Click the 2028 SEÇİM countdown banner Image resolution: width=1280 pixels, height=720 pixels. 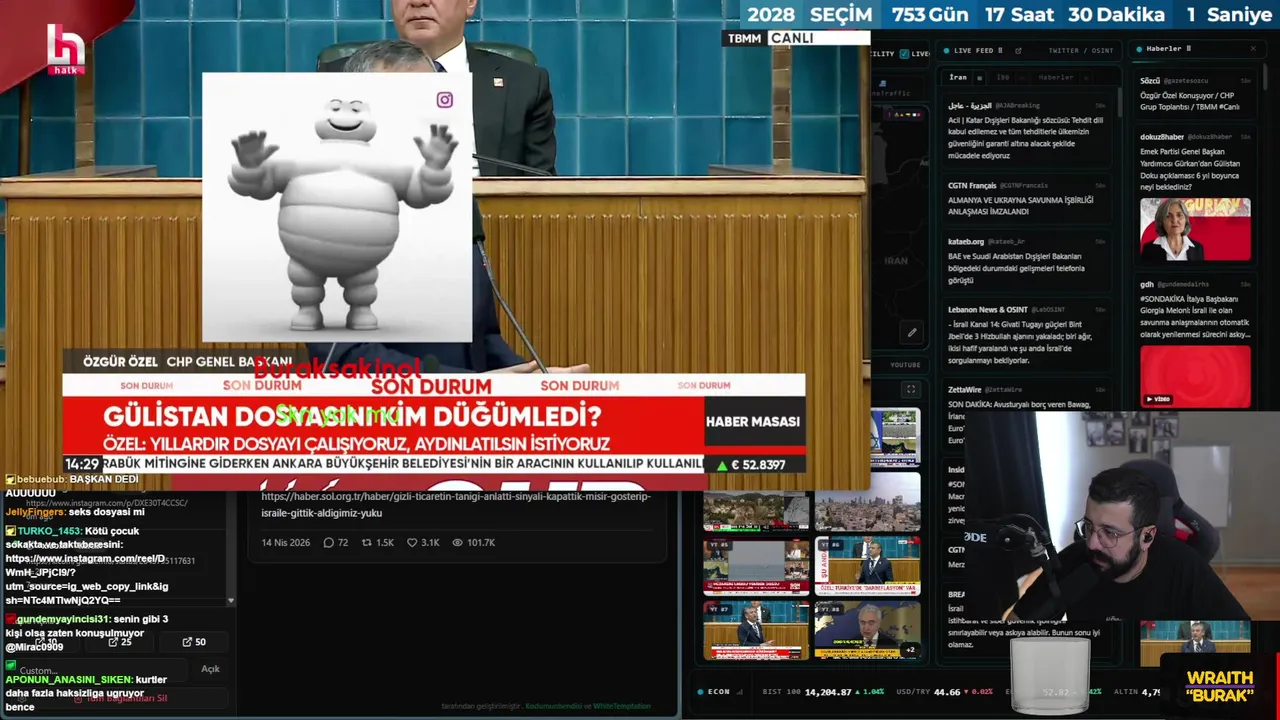click(x=1010, y=14)
